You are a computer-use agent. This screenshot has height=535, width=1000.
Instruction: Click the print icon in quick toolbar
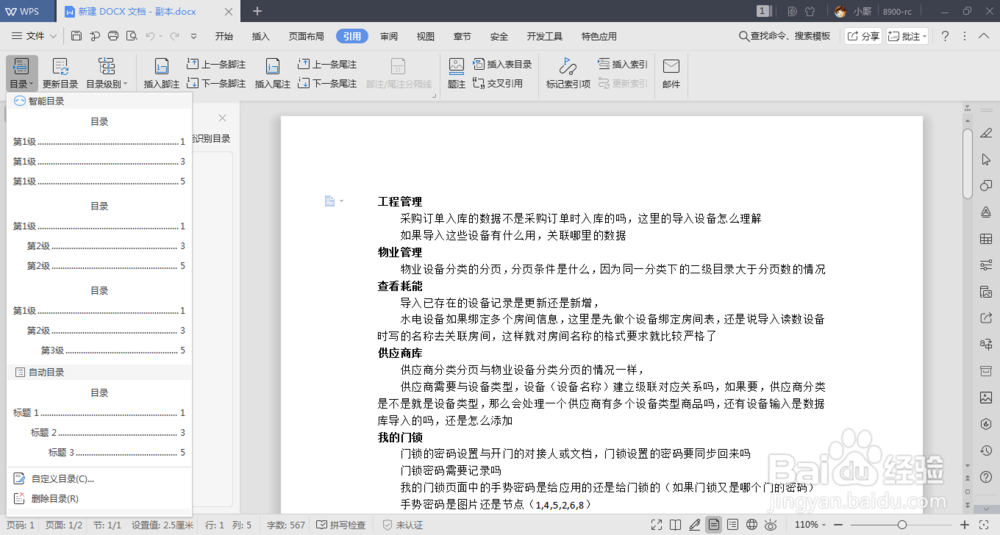click(113, 36)
